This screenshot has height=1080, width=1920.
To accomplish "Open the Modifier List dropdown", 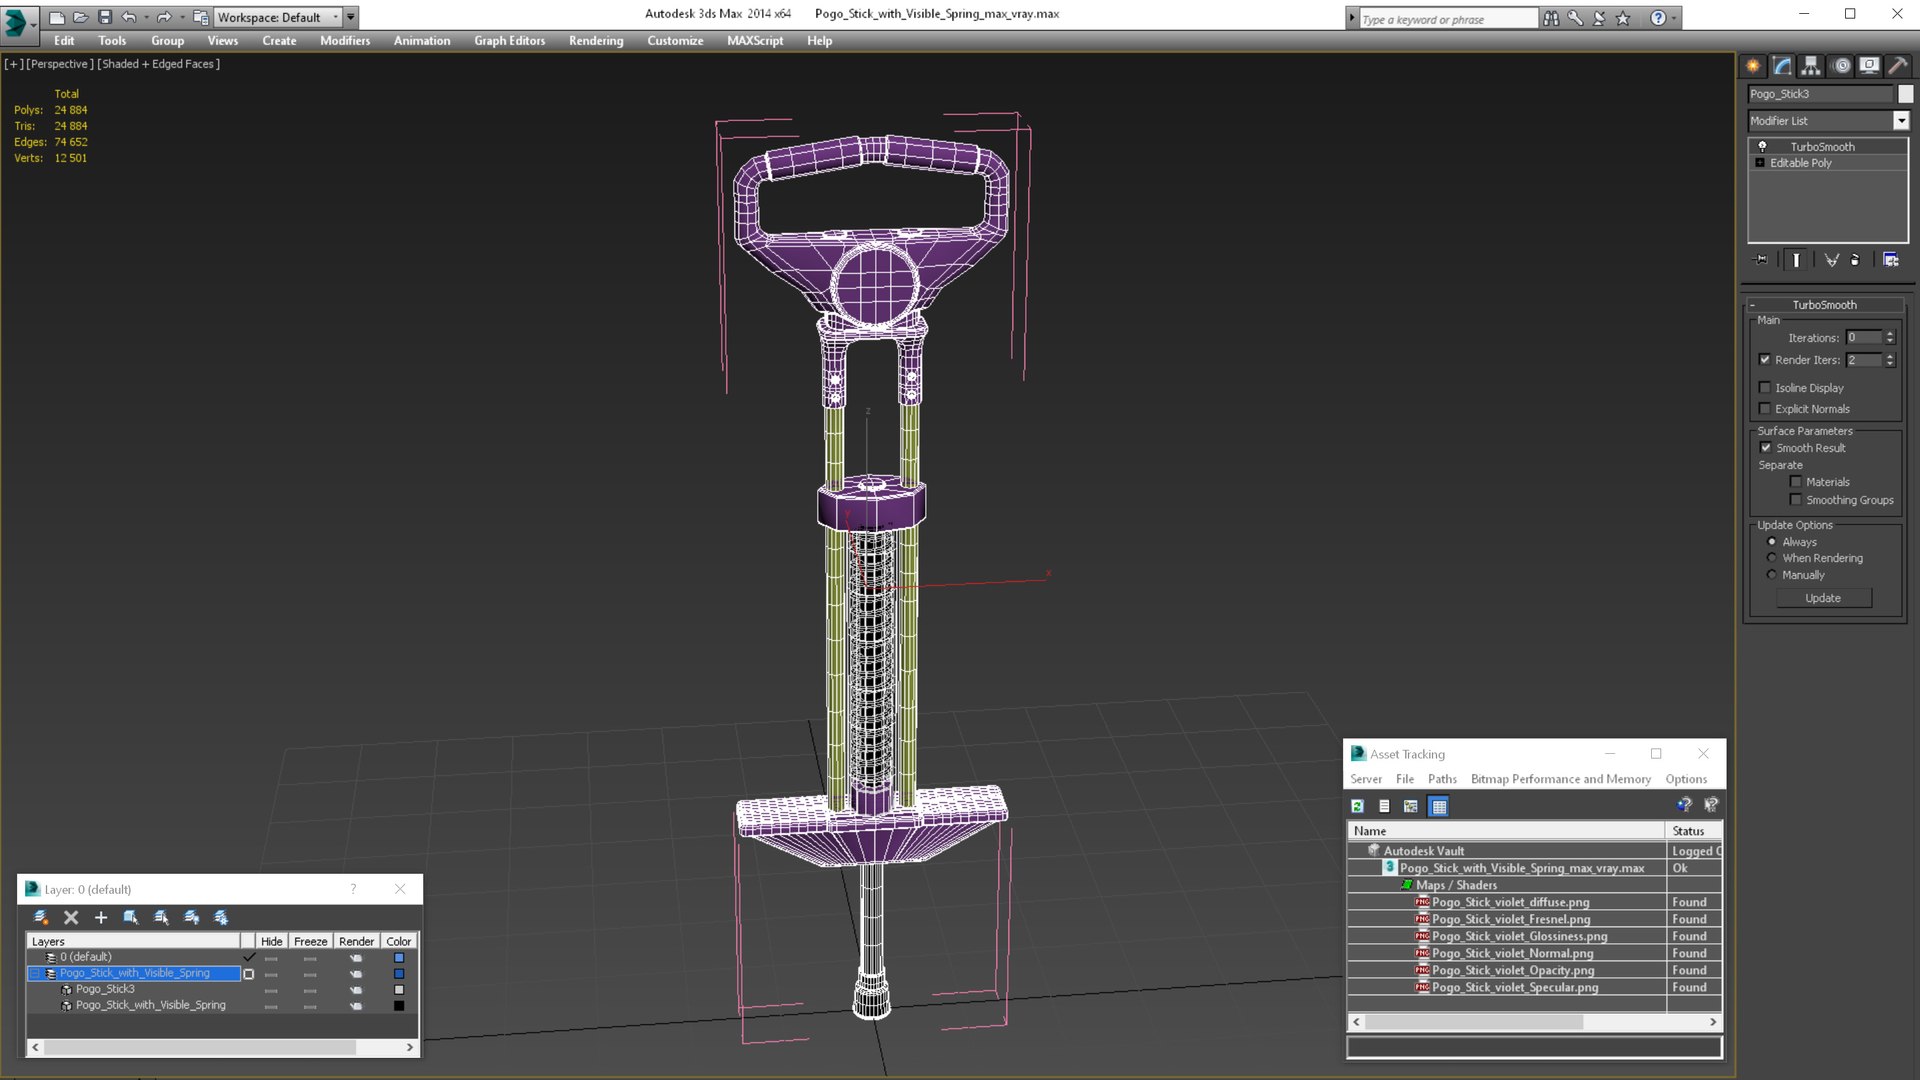I will click(1901, 121).
